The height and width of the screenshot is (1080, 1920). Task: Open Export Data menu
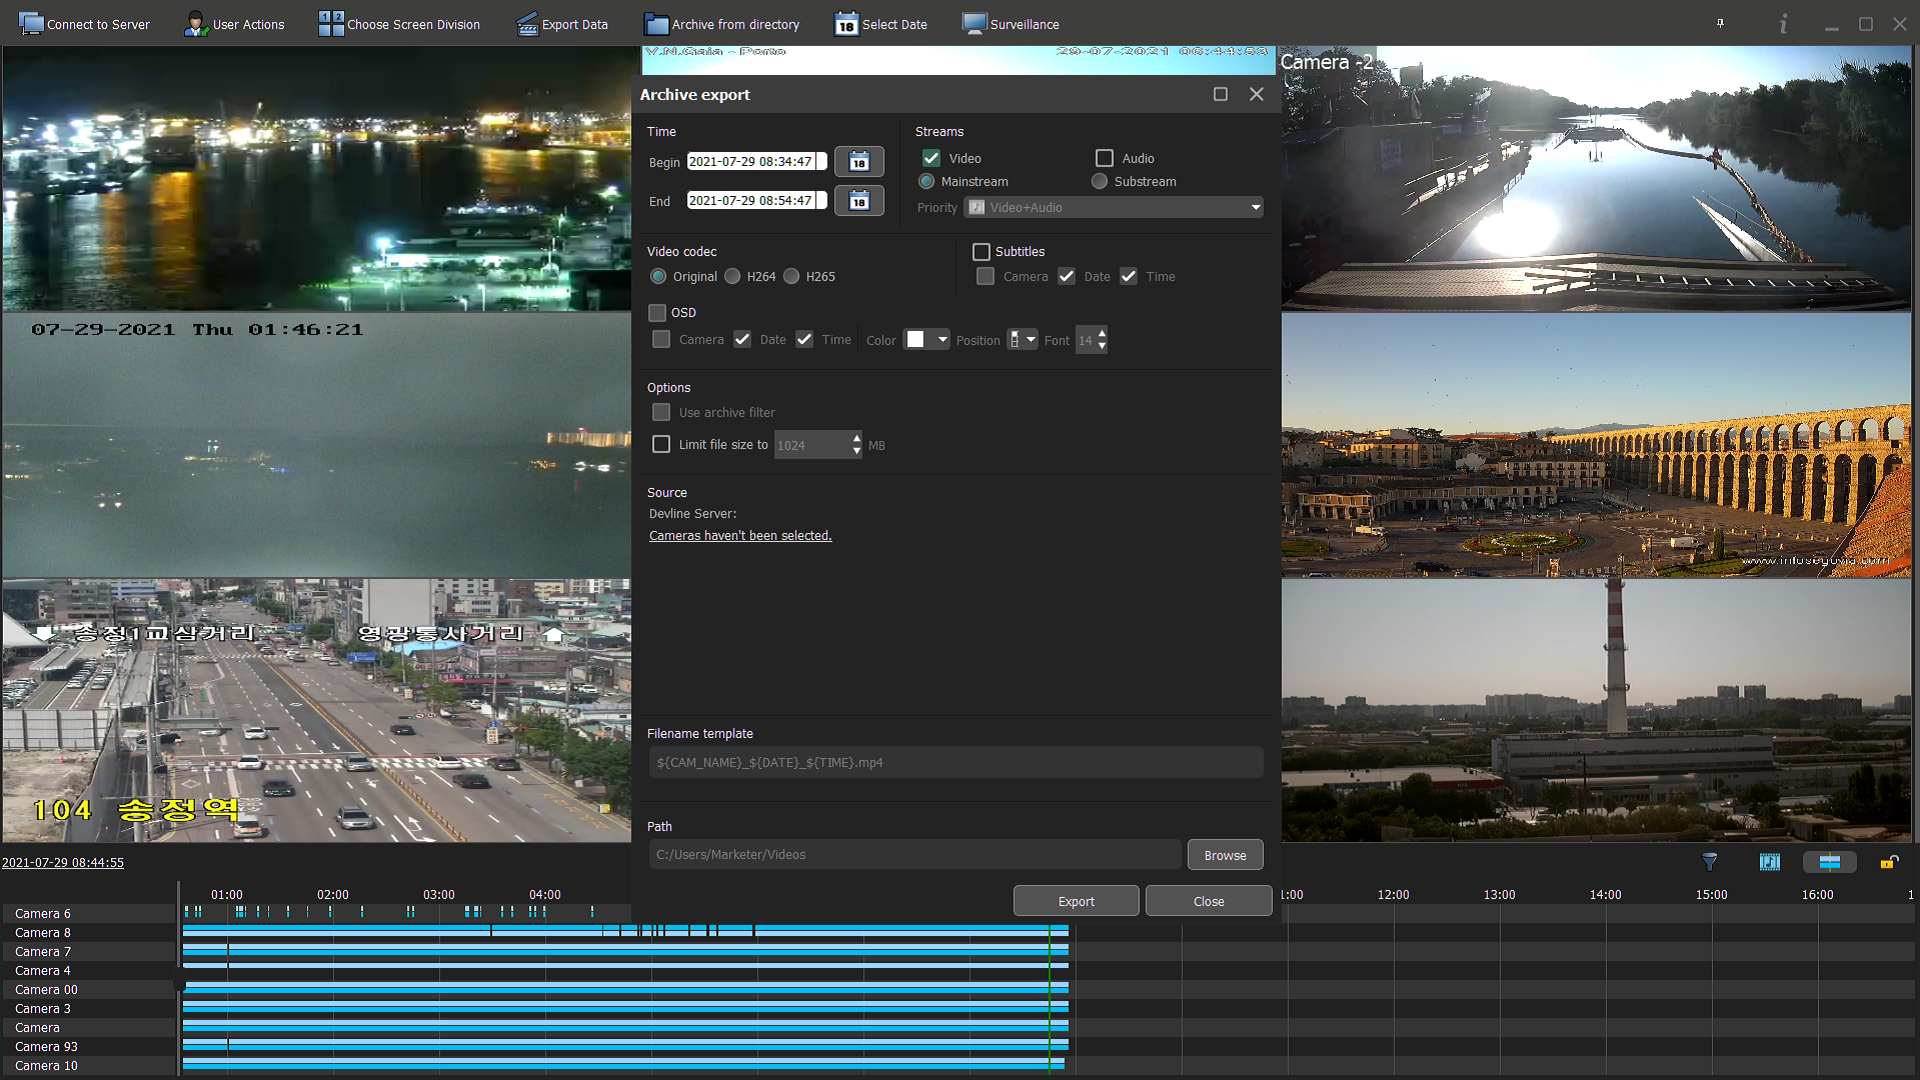point(563,24)
